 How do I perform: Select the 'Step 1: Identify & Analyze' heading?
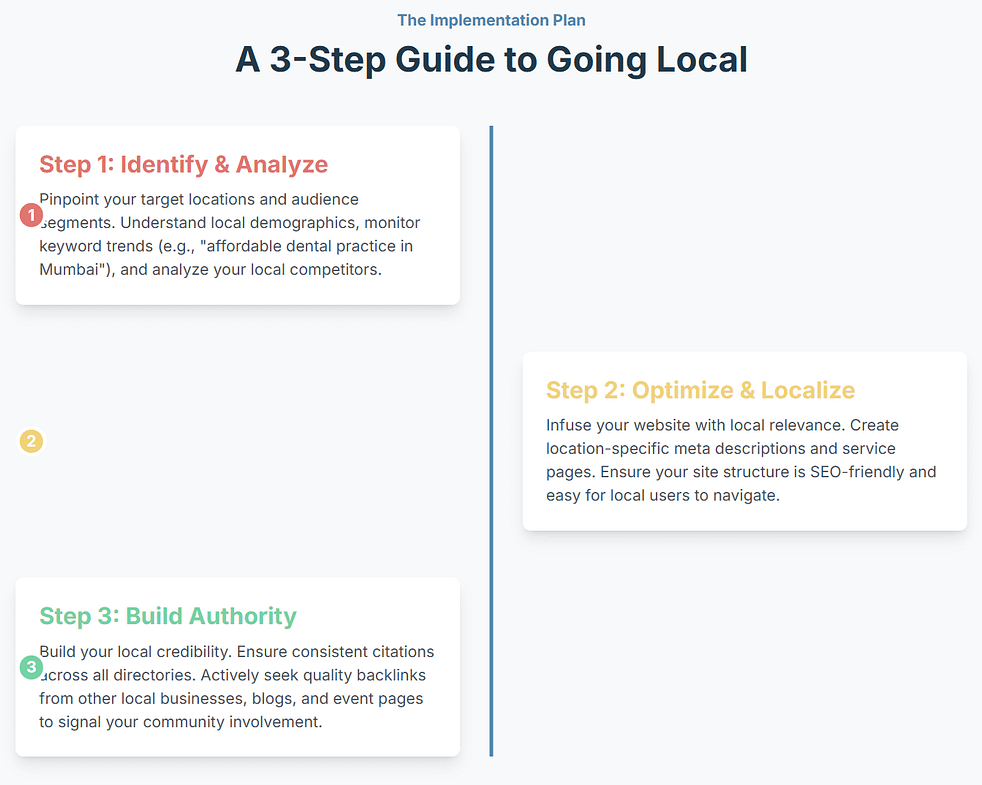click(183, 164)
